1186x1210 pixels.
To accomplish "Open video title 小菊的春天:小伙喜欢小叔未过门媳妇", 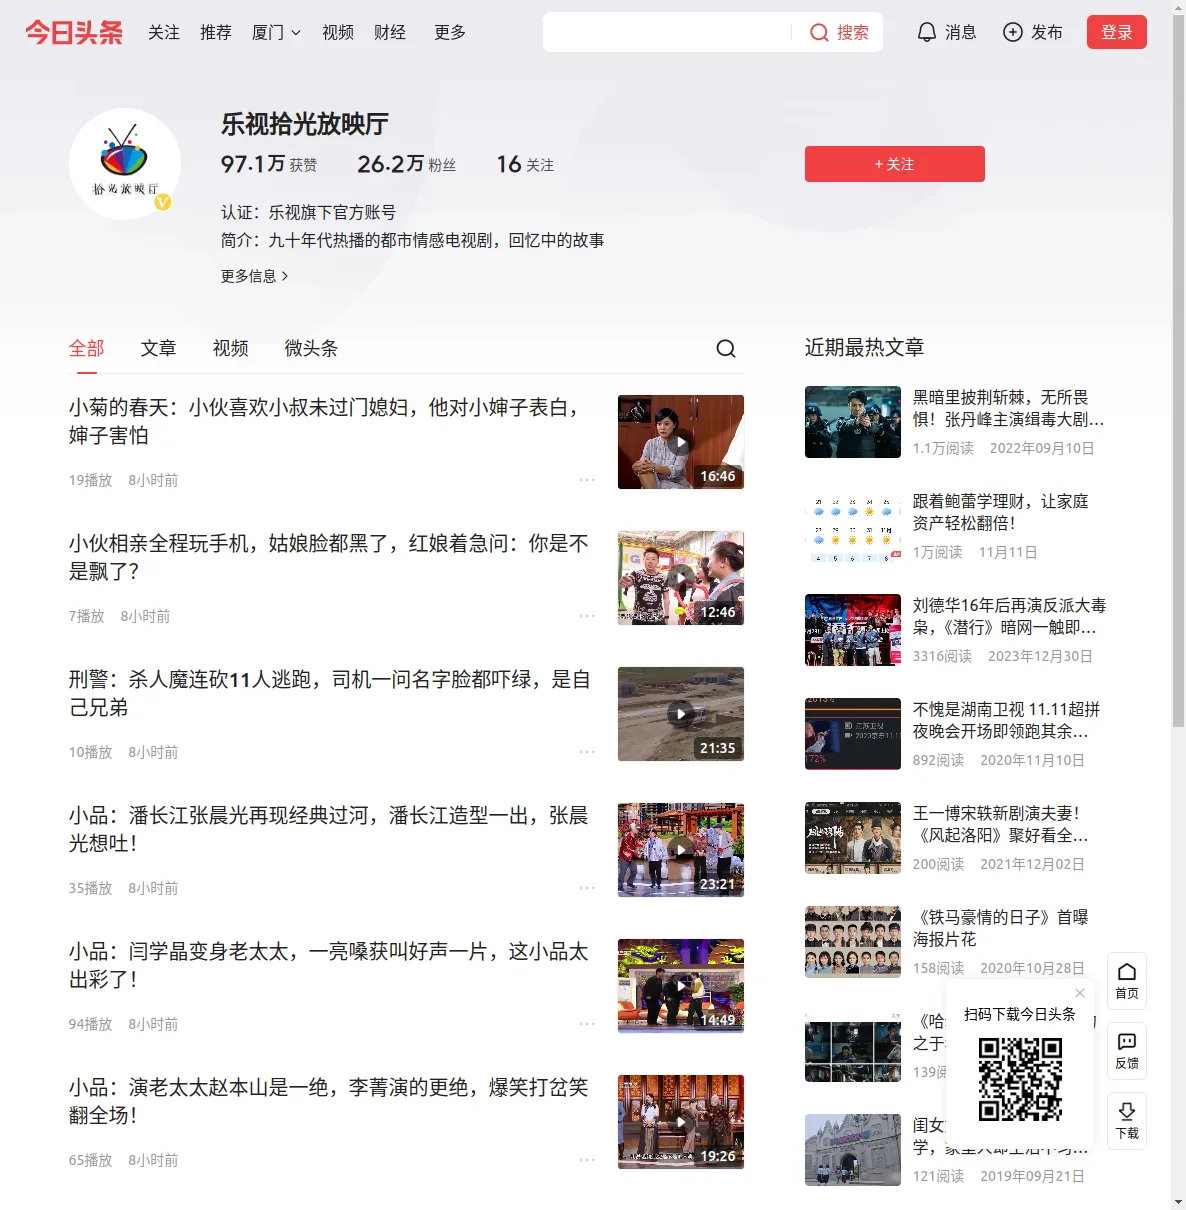I will coord(328,421).
